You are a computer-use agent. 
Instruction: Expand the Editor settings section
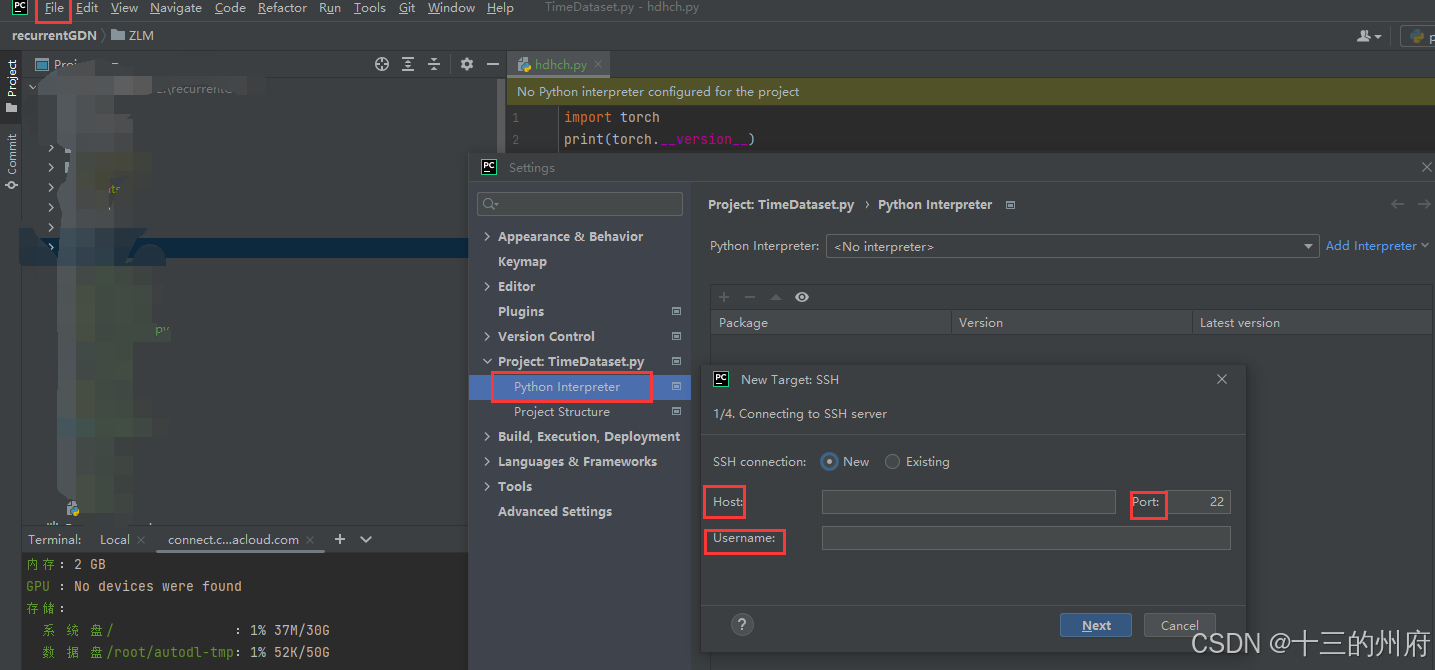point(487,287)
